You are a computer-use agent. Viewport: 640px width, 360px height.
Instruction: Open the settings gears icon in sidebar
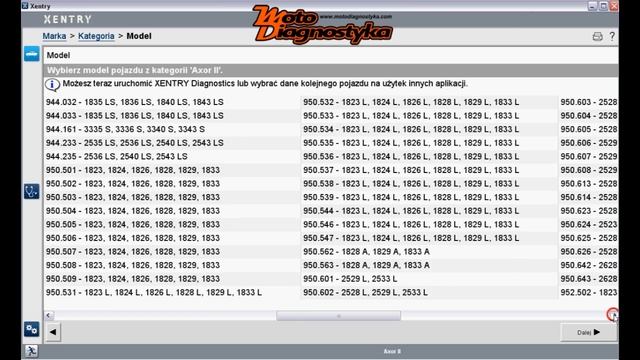click(x=31, y=329)
